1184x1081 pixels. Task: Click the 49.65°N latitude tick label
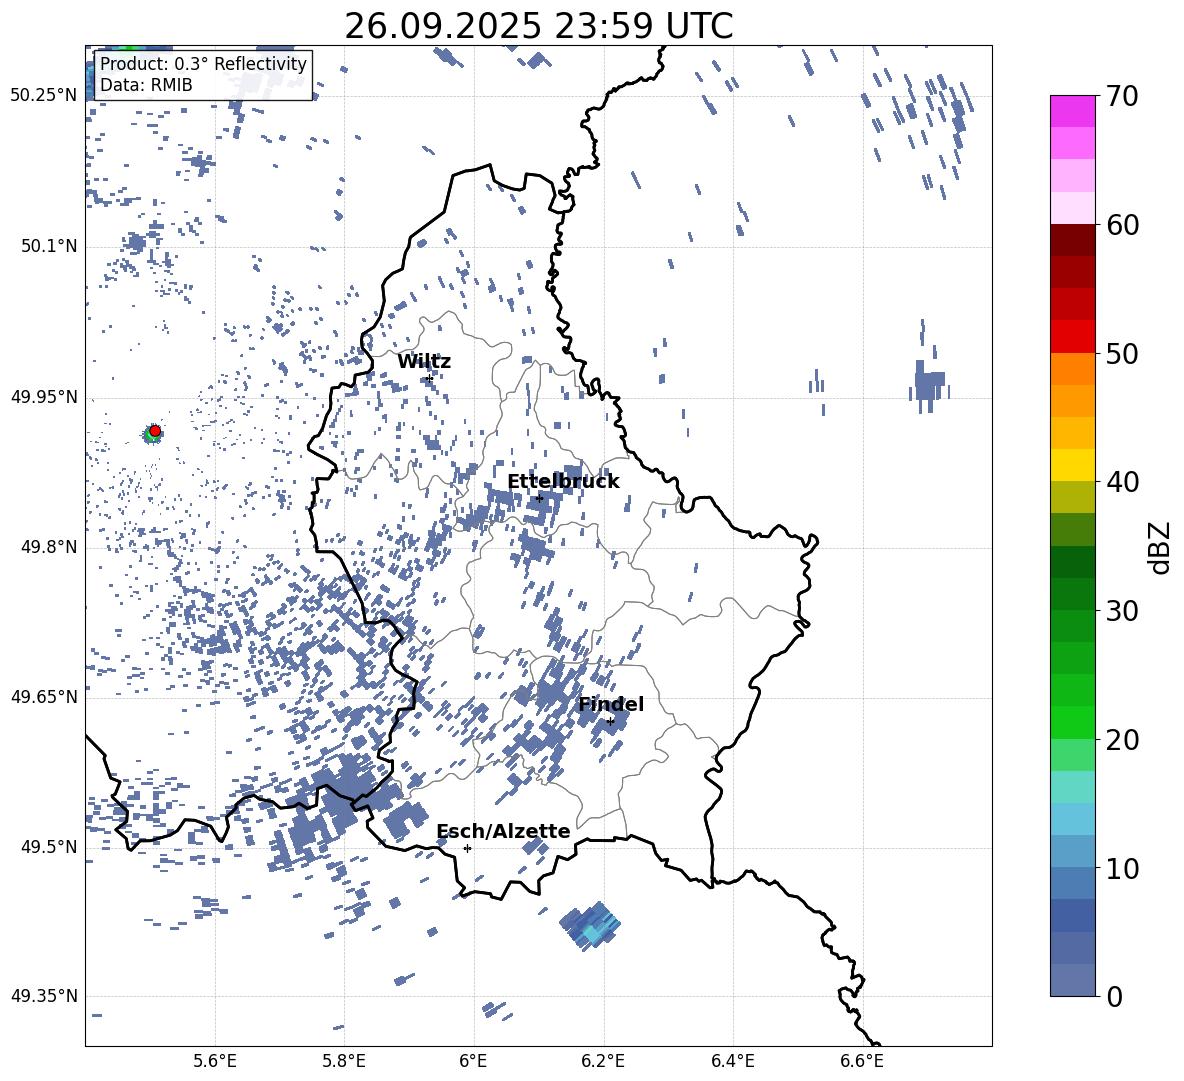44,697
